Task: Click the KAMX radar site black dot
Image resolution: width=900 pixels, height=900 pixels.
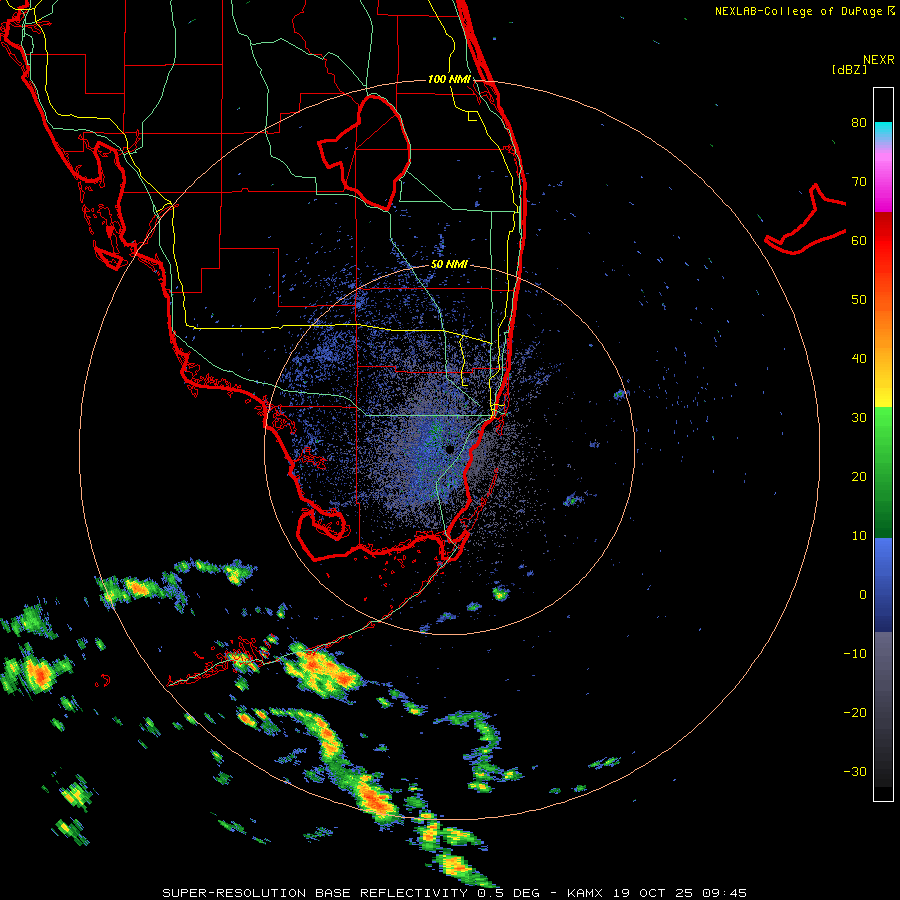Action: (x=449, y=449)
